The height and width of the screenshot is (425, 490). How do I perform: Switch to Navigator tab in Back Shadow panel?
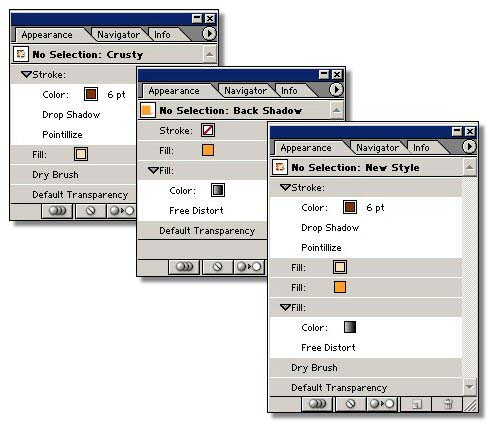[245, 91]
